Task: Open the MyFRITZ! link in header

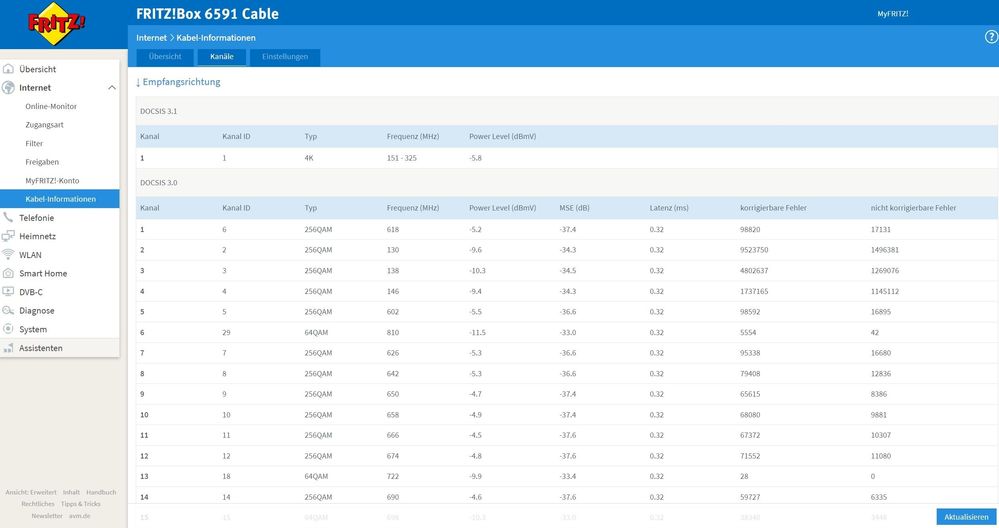Action: (891, 14)
